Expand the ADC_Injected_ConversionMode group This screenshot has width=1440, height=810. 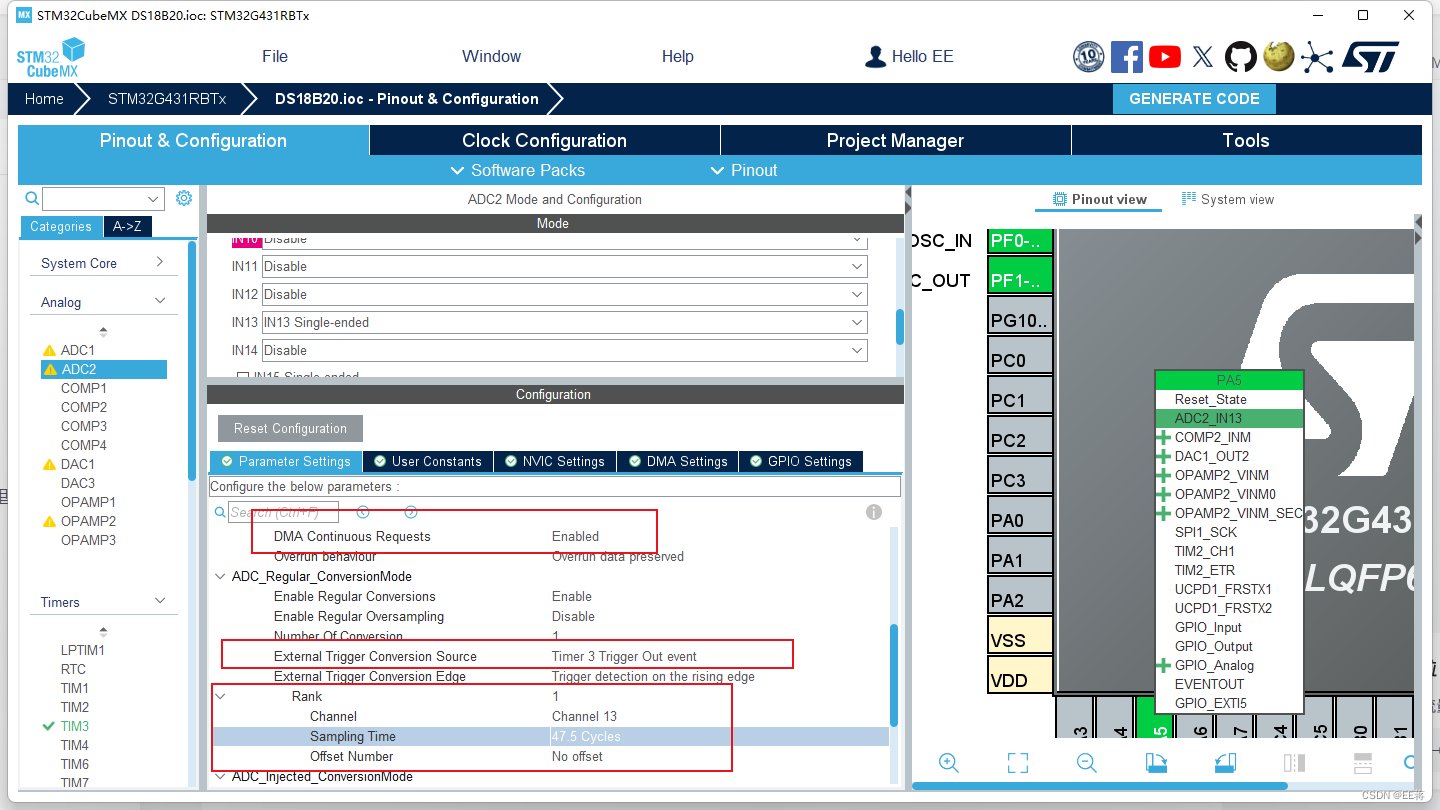(220, 777)
